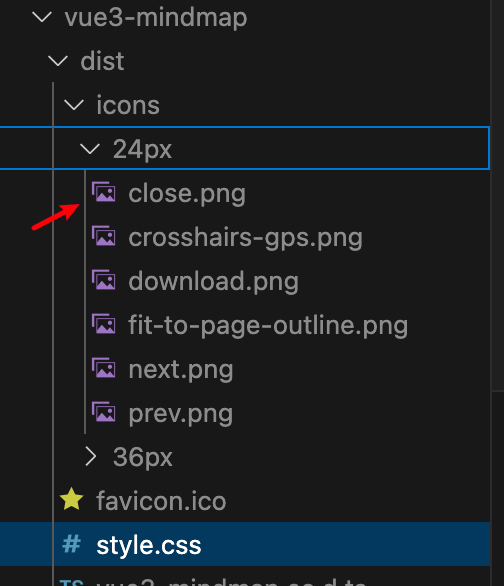Viewport: 504px width, 586px height.
Task: Click the image icon beside download.png
Action: [103, 280]
